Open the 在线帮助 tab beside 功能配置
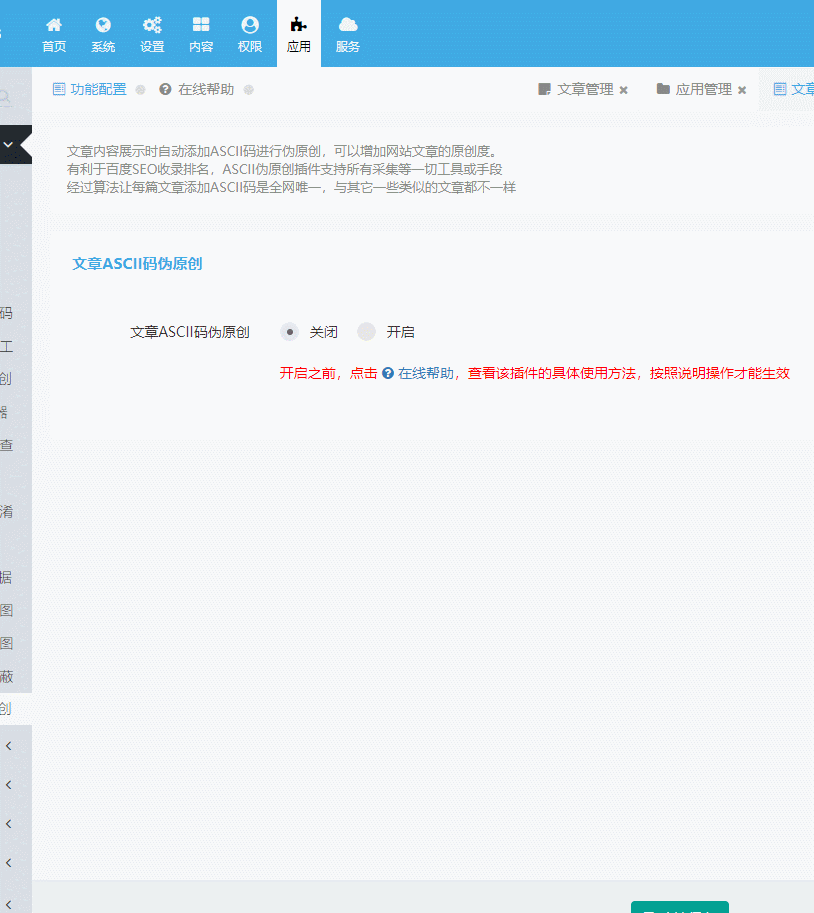 197,89
